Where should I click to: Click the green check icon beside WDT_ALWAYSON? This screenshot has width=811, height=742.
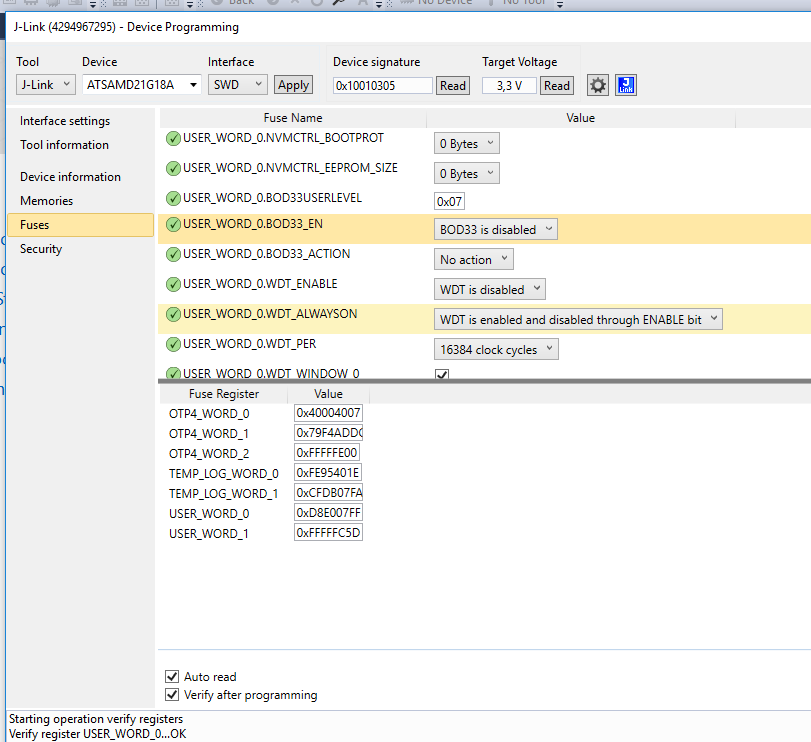pyautogui.click(x=173, y=314)
